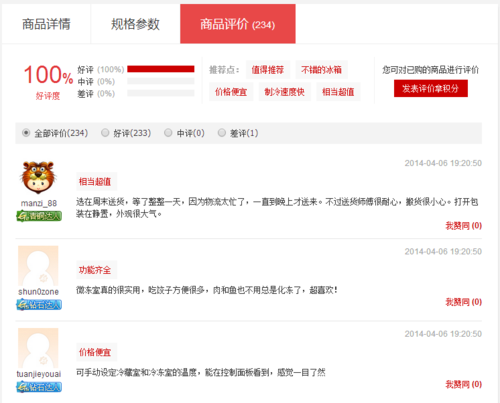Select the 差评(1) radio option

point(222,133)
